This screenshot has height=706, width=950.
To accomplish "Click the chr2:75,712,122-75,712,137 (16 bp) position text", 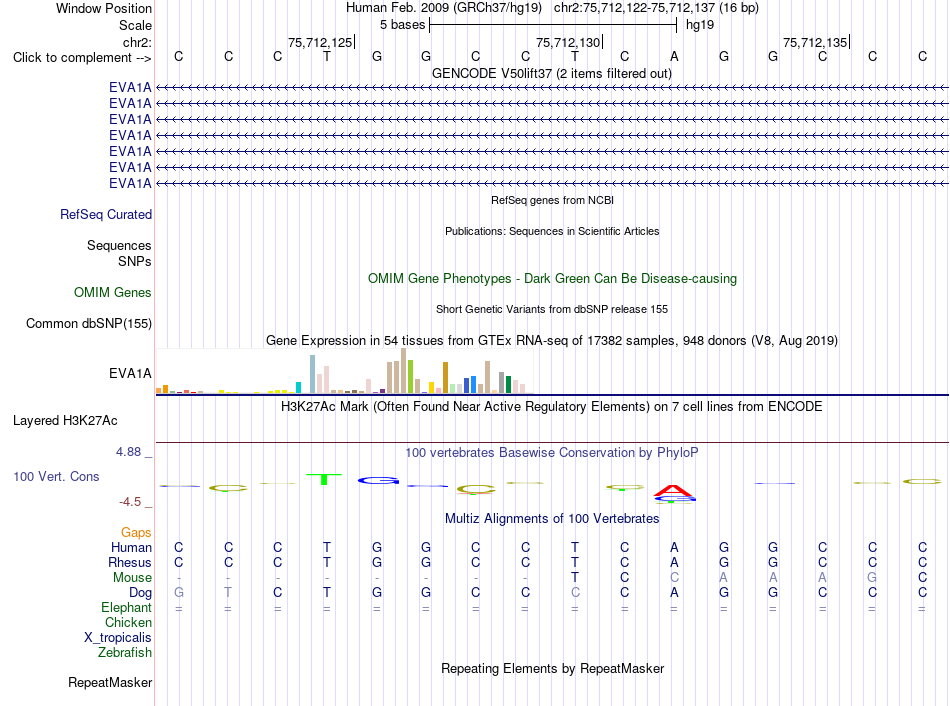I will pyautogui.click(x=656, y=8).
